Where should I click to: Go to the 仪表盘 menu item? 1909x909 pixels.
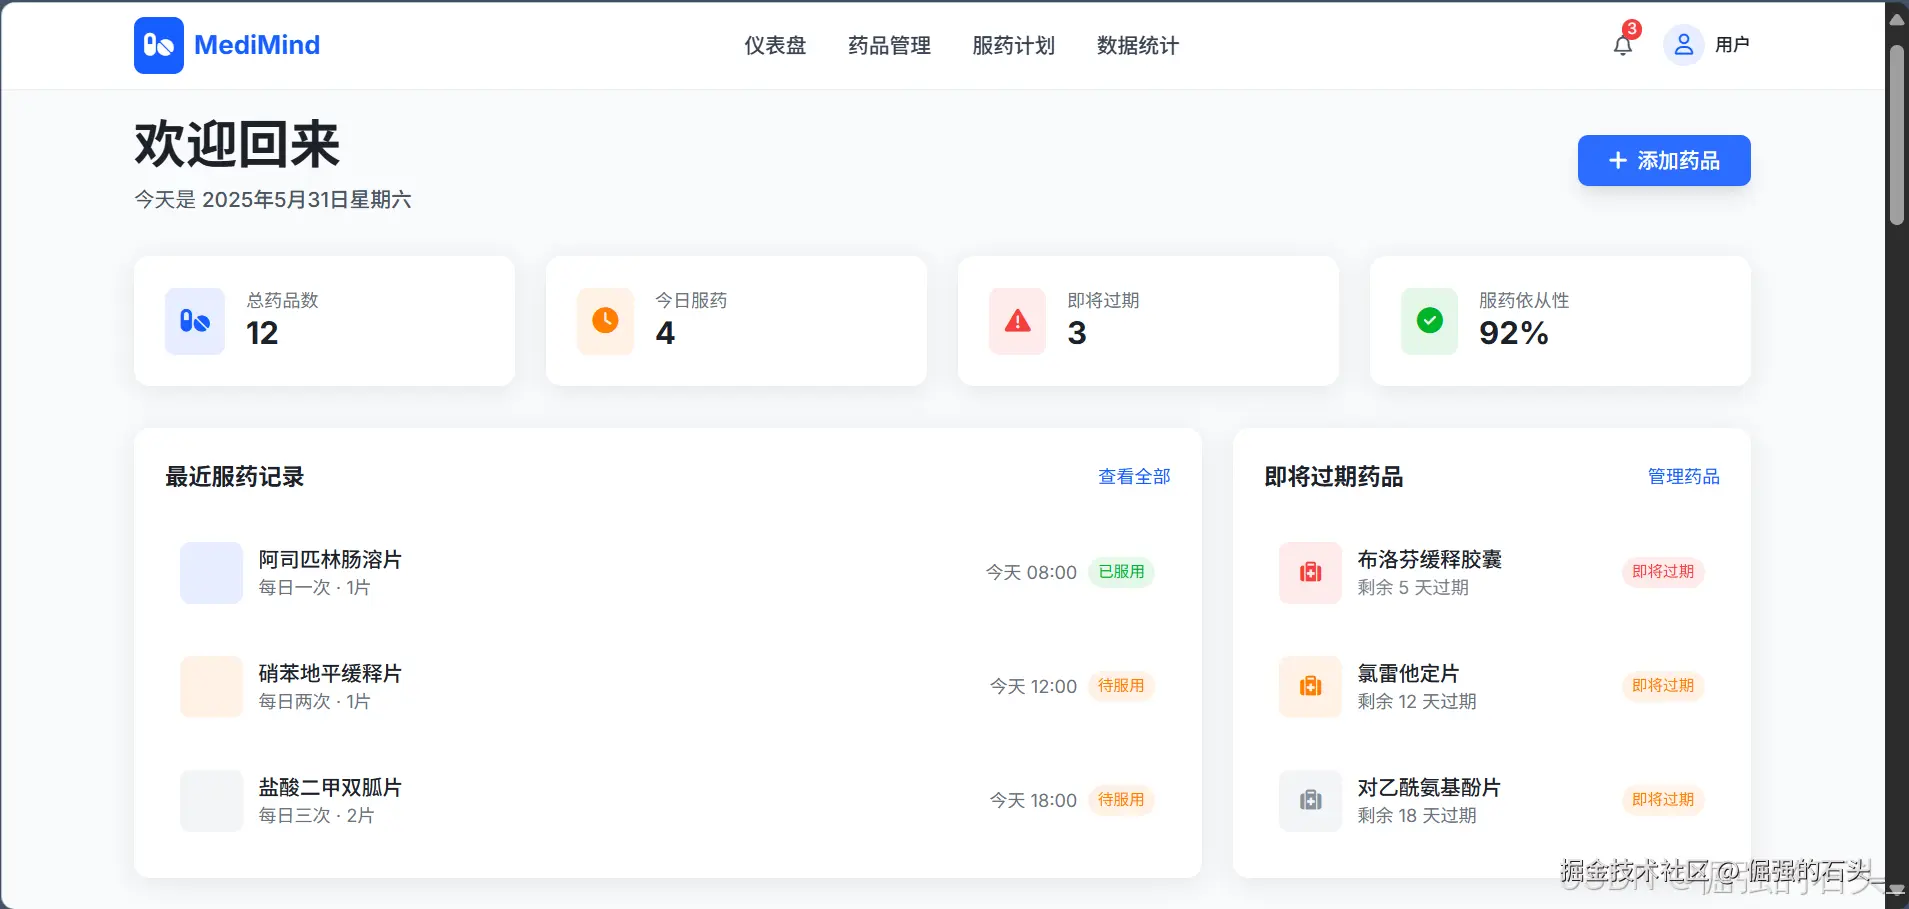[x=774, y=45]
